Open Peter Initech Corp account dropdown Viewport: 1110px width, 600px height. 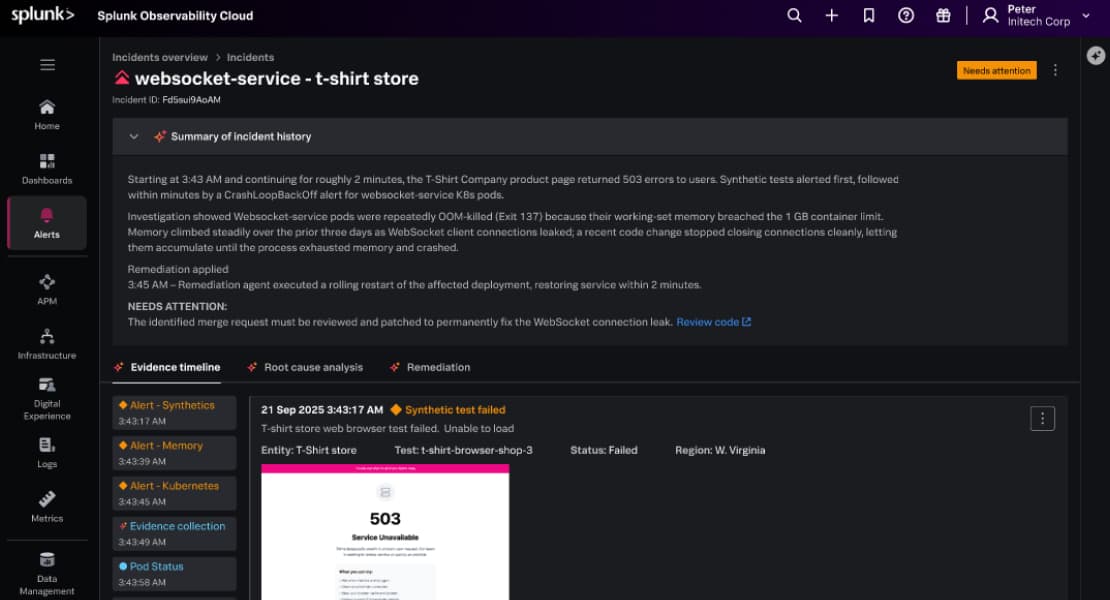coord(1038,16)
